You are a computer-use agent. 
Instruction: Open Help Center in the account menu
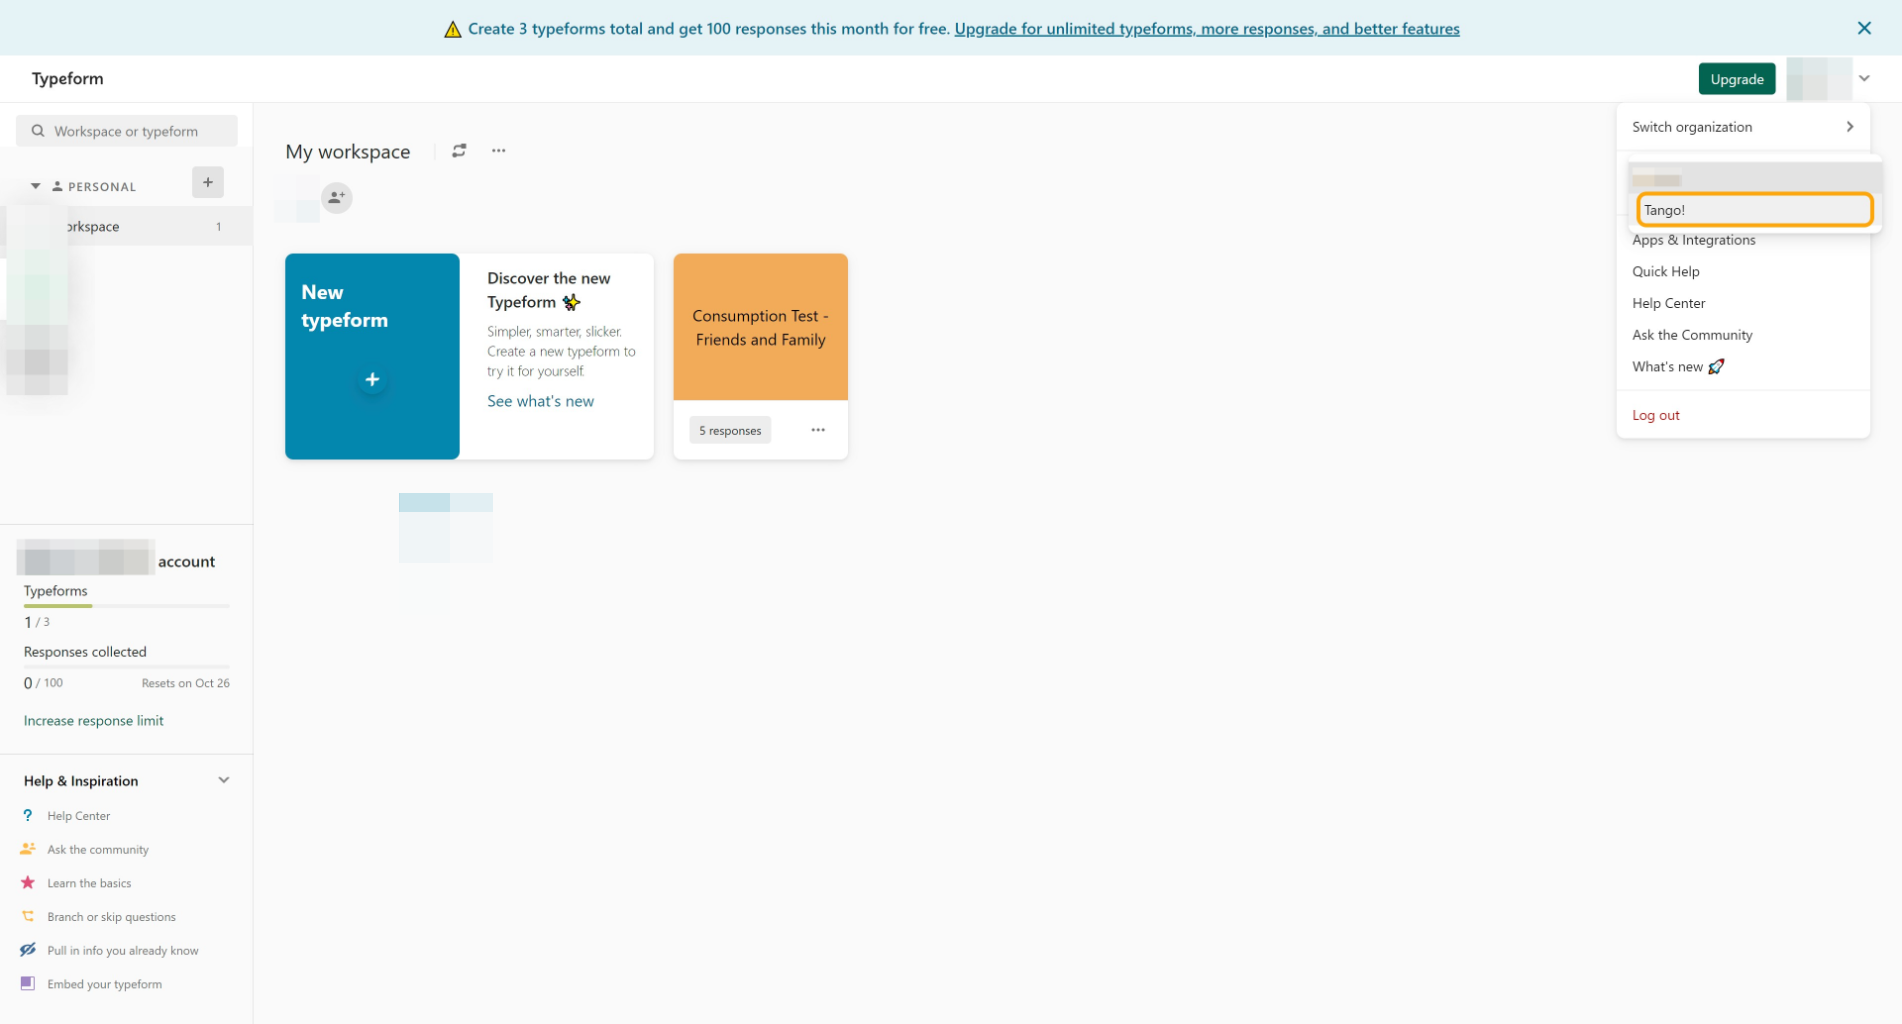click(1668, 303)
